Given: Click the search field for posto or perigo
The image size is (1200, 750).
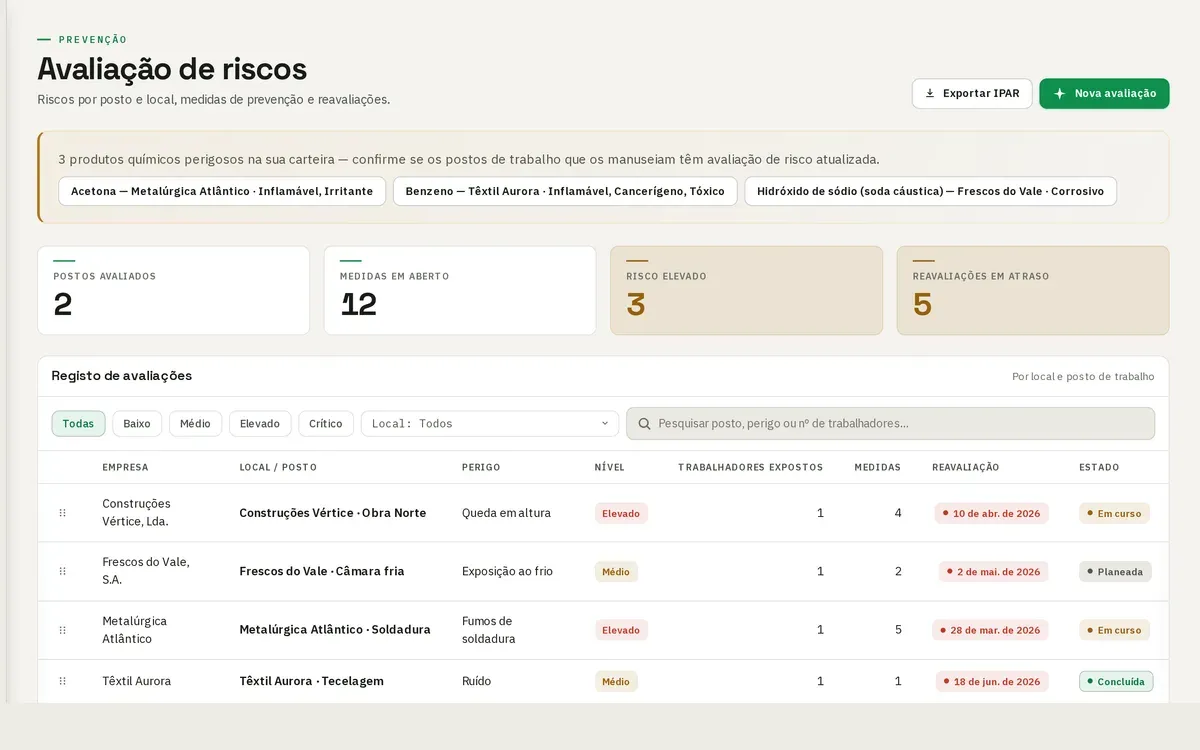Looking at the screenshot, I should click(890, 424).
